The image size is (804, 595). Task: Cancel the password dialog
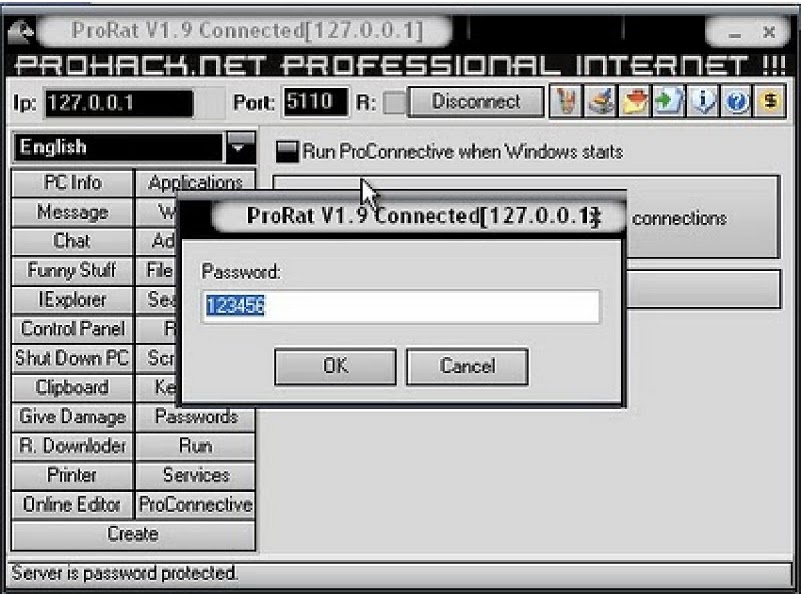(466, 366)
